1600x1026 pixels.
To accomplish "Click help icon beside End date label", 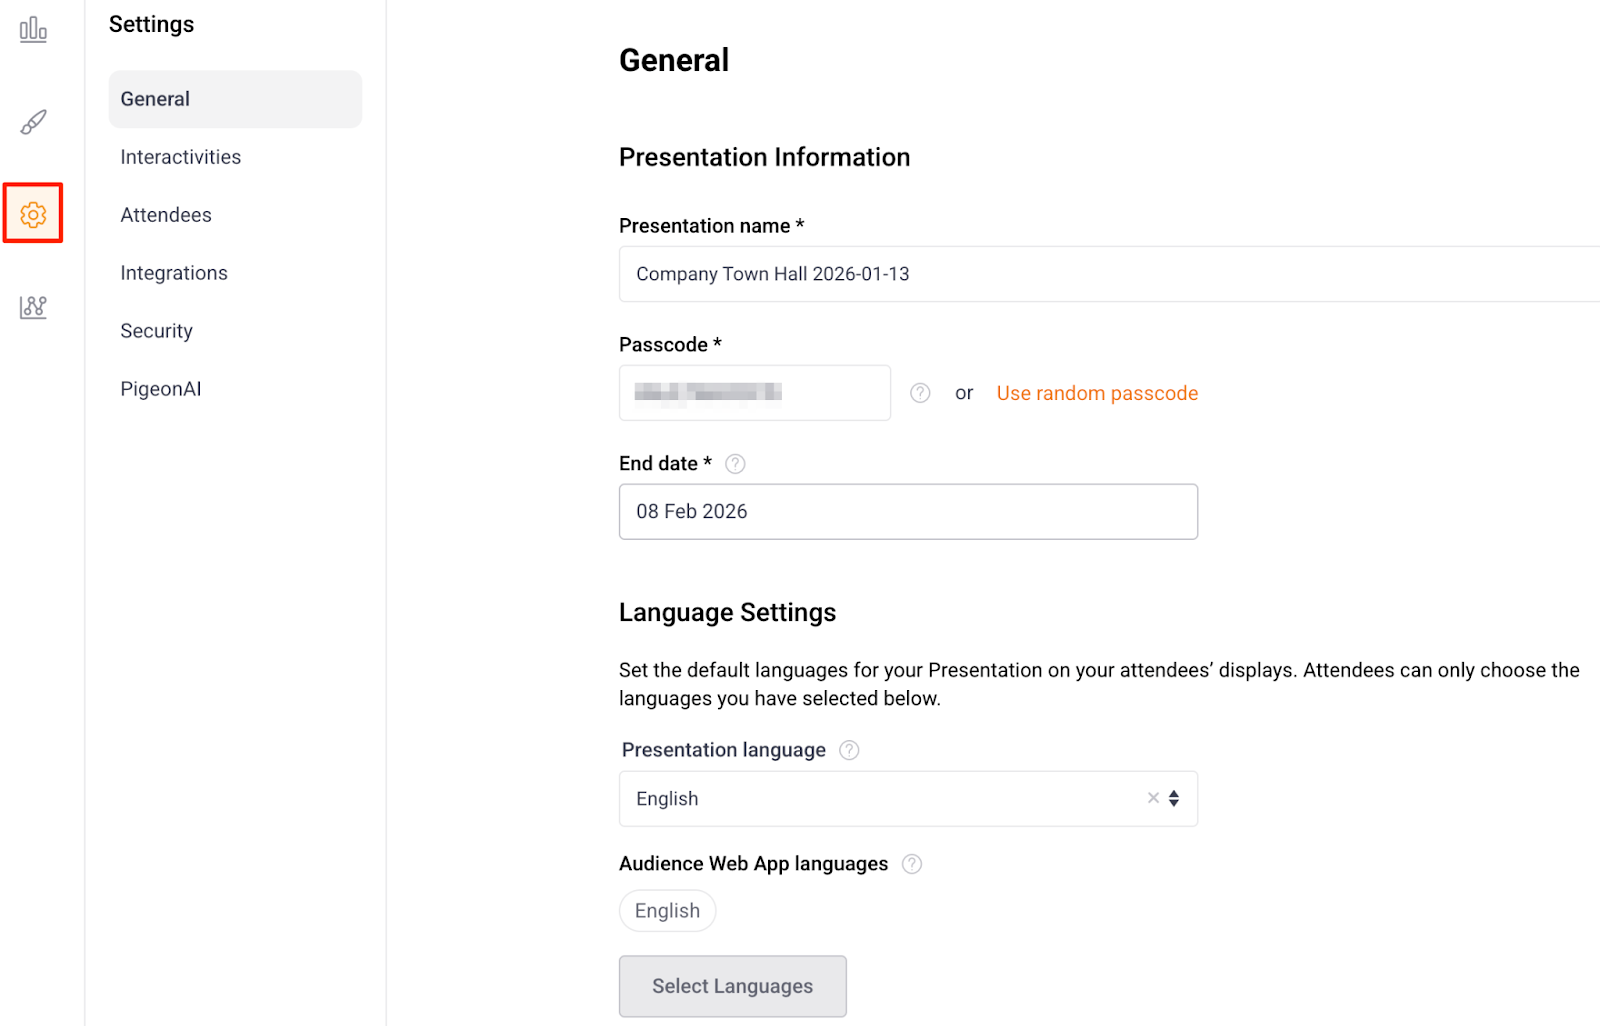I will [735, 464].
